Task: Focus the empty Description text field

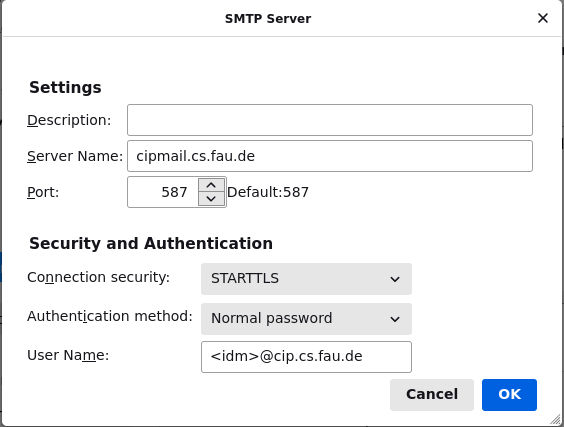Action: pos(330,120)
